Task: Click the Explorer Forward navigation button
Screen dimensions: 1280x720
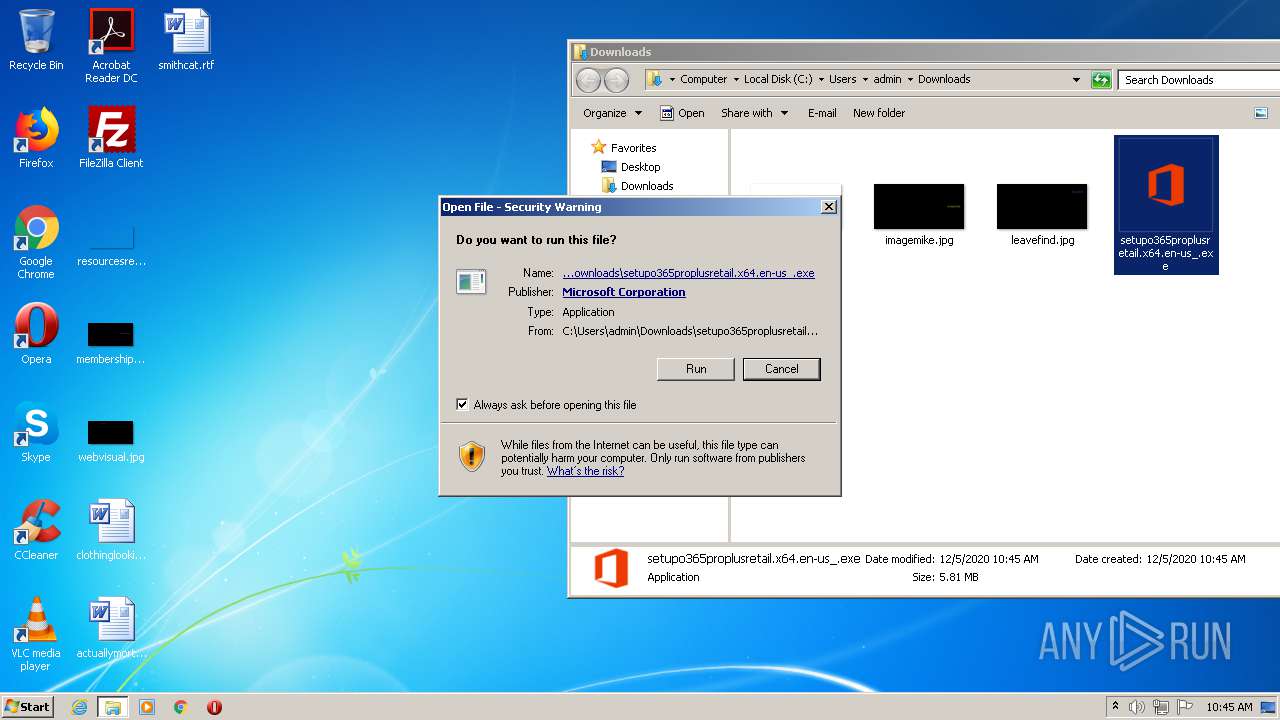Action: click(617, 80)
